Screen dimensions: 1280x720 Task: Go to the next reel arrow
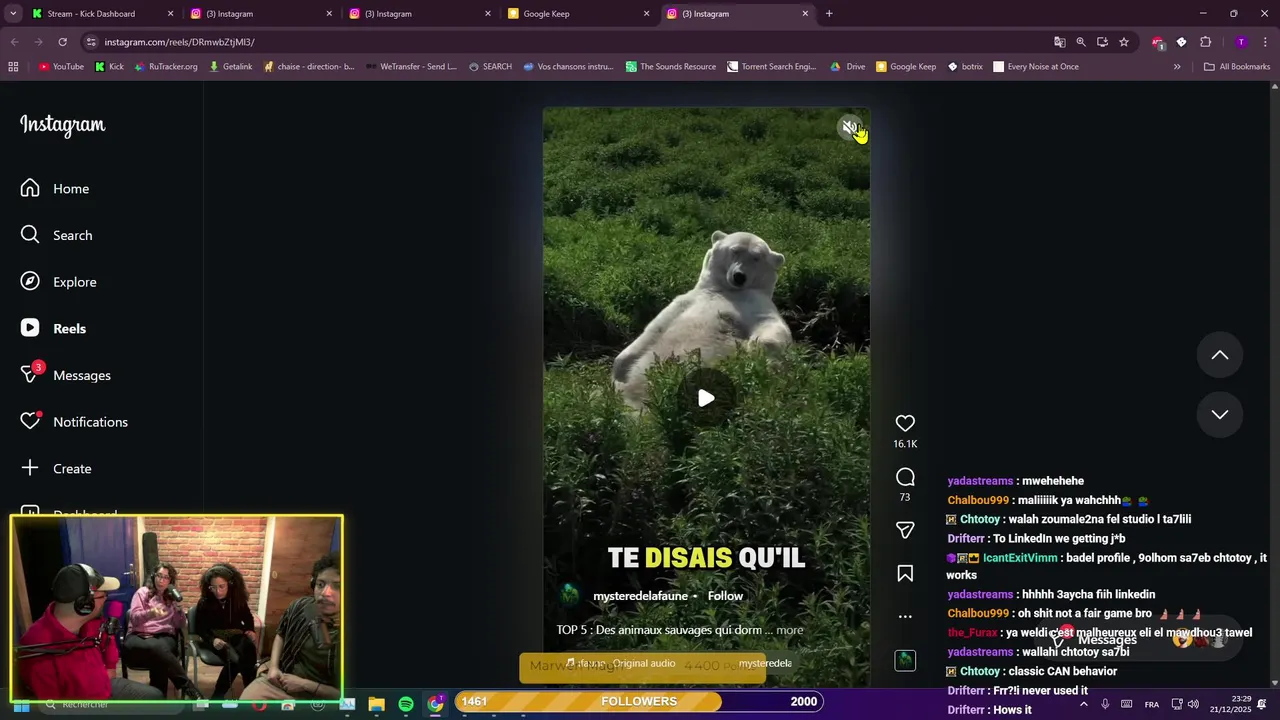[1220, 414]
